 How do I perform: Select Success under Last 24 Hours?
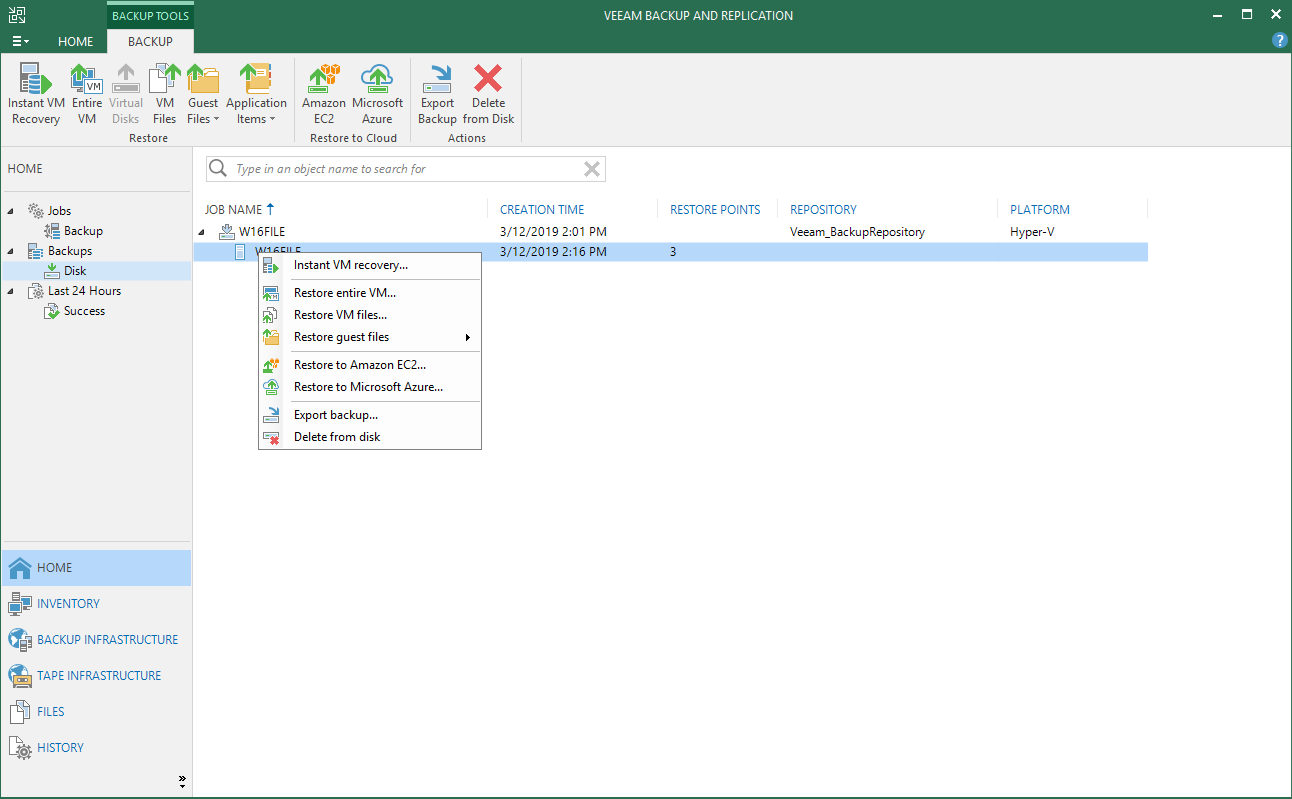coord(84,311)
